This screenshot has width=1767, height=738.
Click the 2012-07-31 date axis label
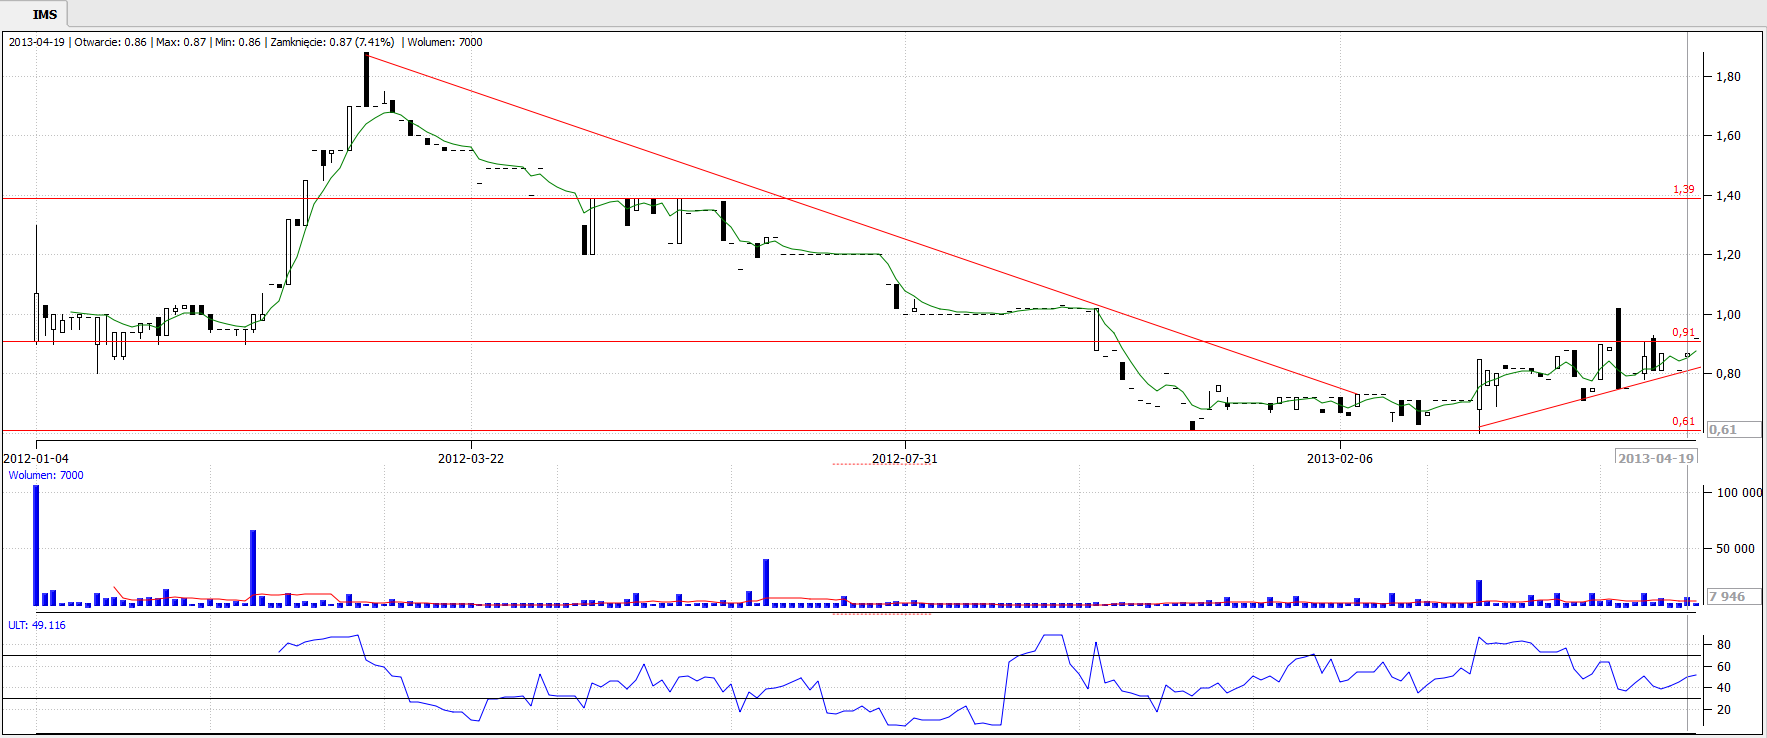[904, 458]
